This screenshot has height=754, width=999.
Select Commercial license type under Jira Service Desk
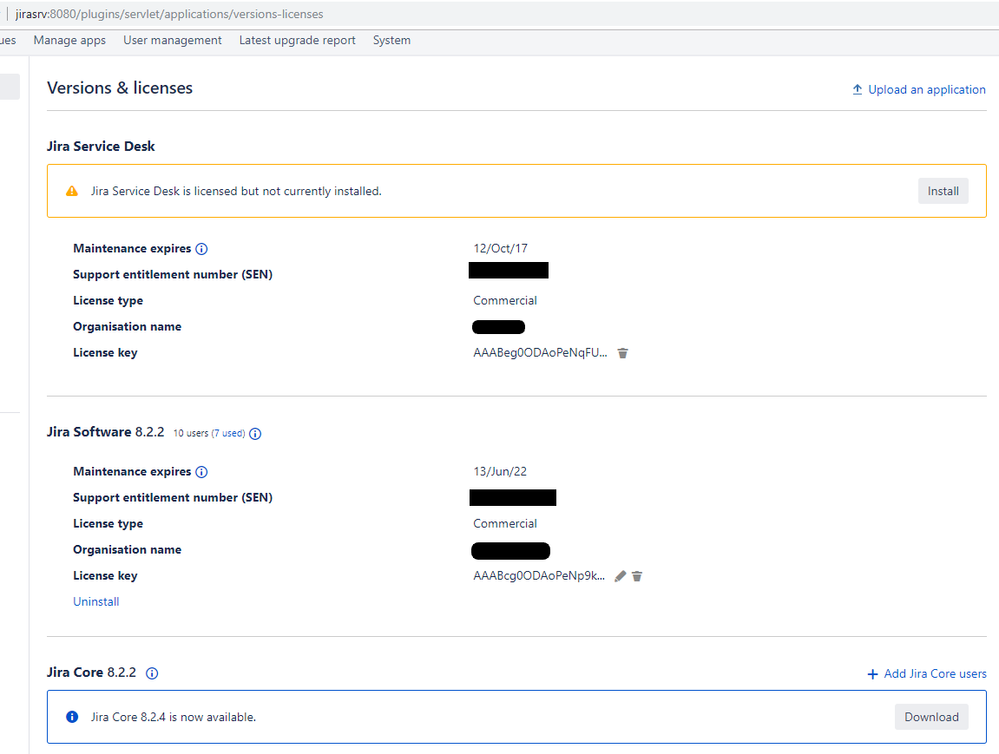click(x=505, y=301)
